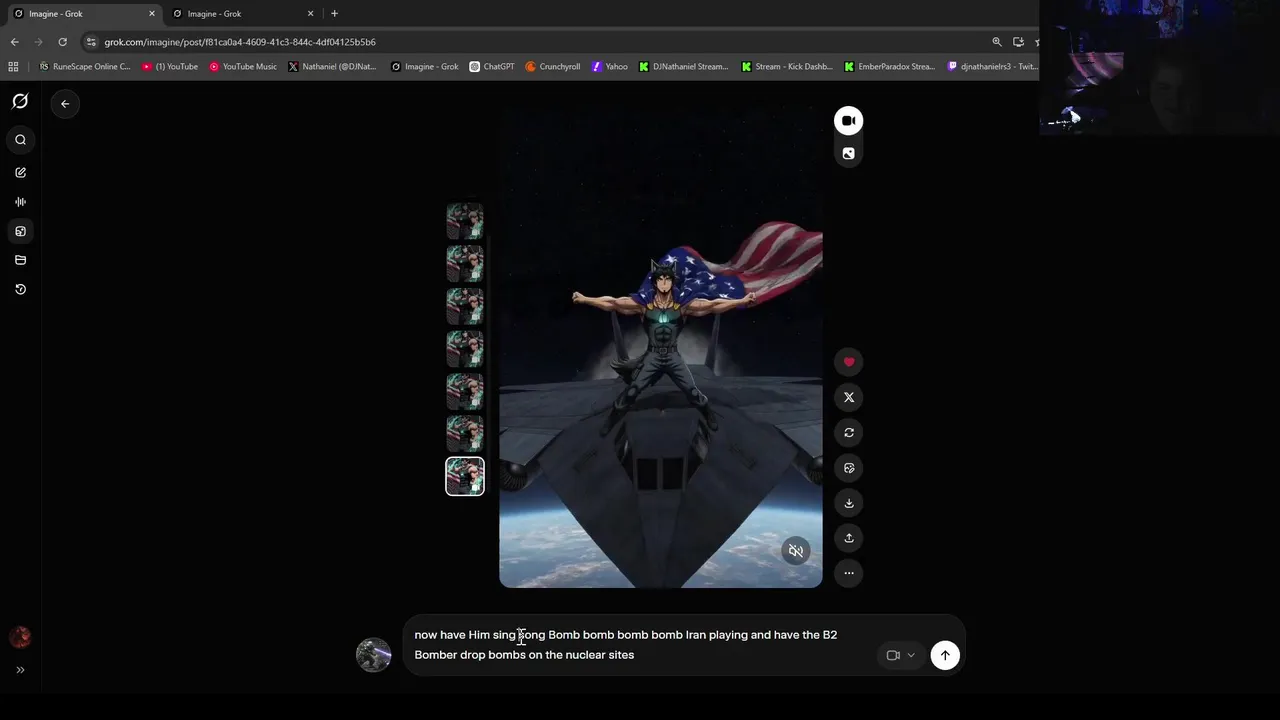Select the sixth video thumbnail in the list
The width and height of the screenshot is (1280, 720).
(x=465, y=434)
